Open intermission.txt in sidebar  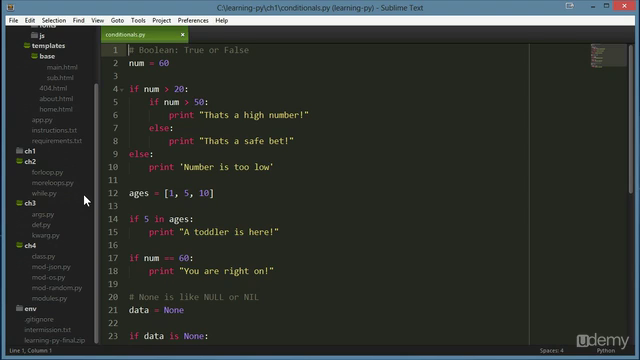(x=47, y=330)
